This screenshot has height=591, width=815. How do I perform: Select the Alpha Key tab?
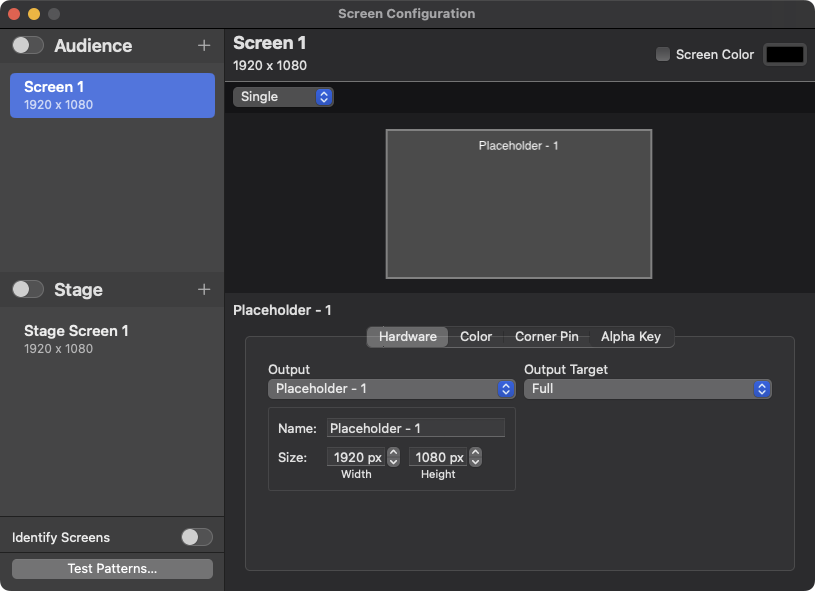(x=630, y=337)
